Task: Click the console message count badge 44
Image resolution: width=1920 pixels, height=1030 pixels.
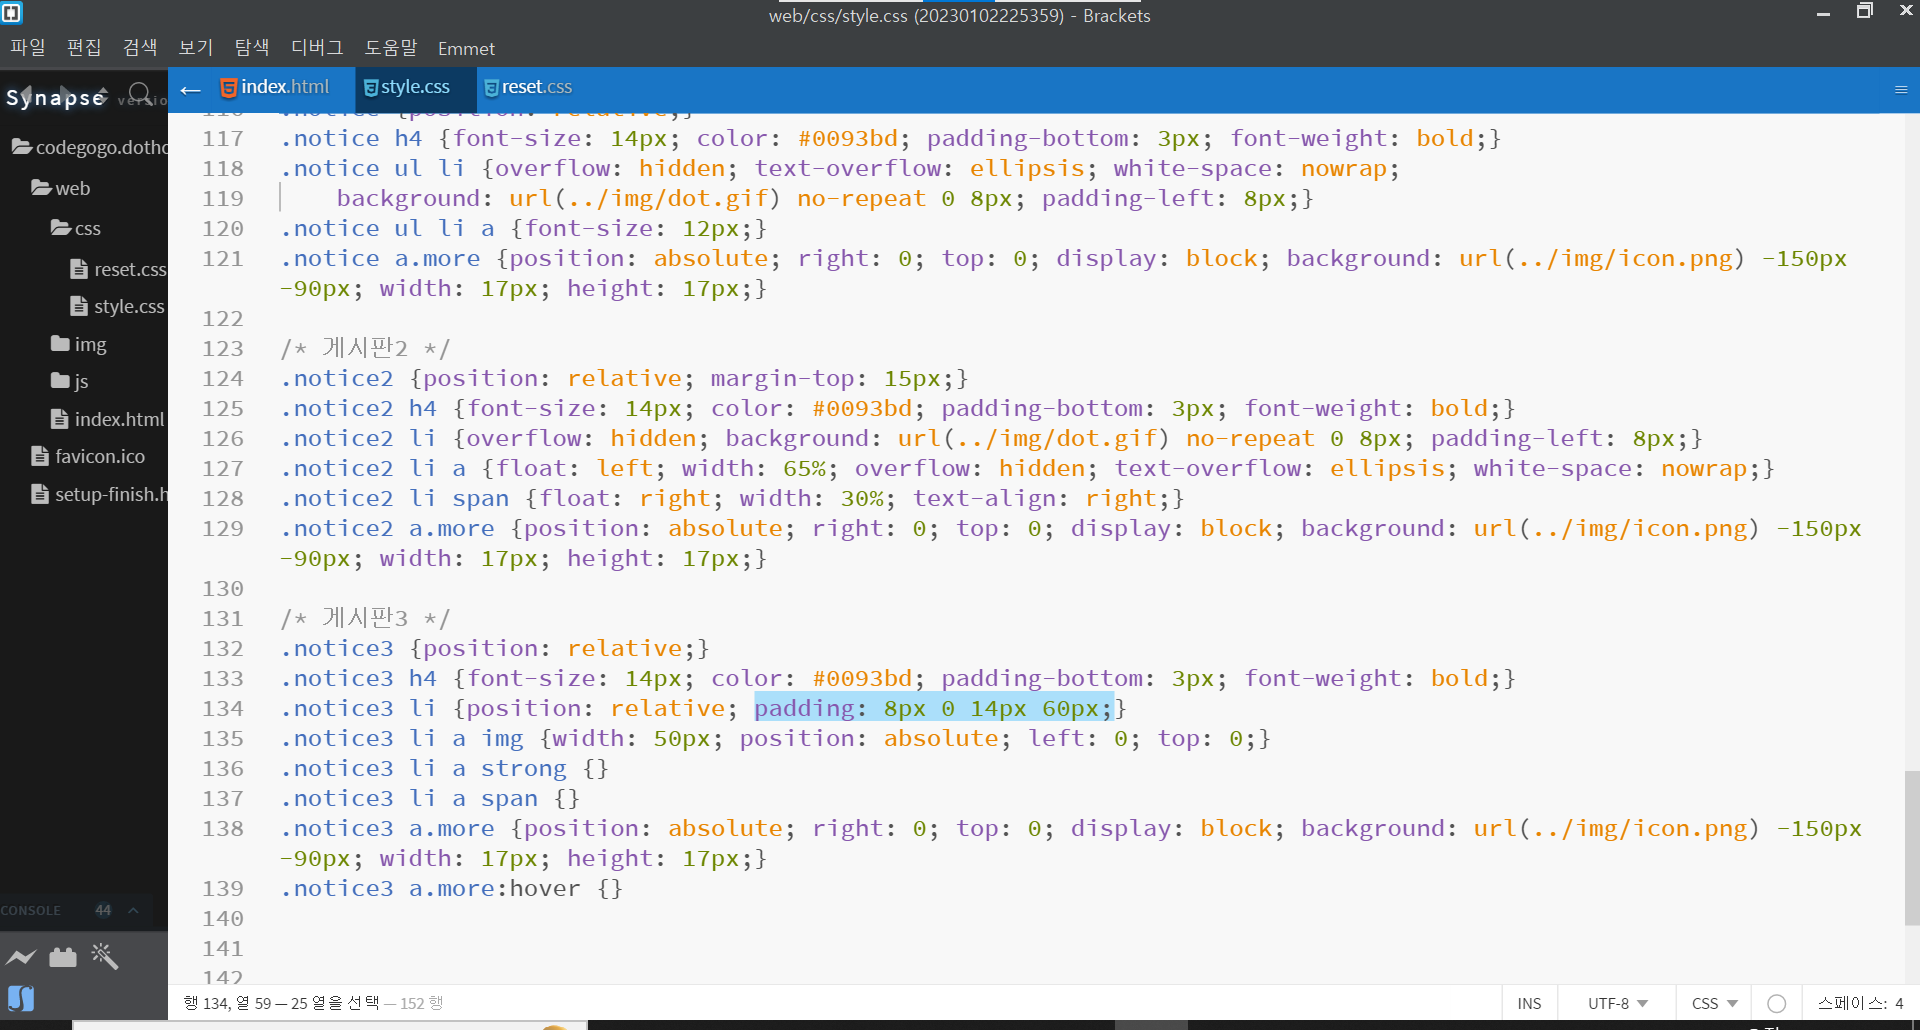Action: tap(103, 910)
